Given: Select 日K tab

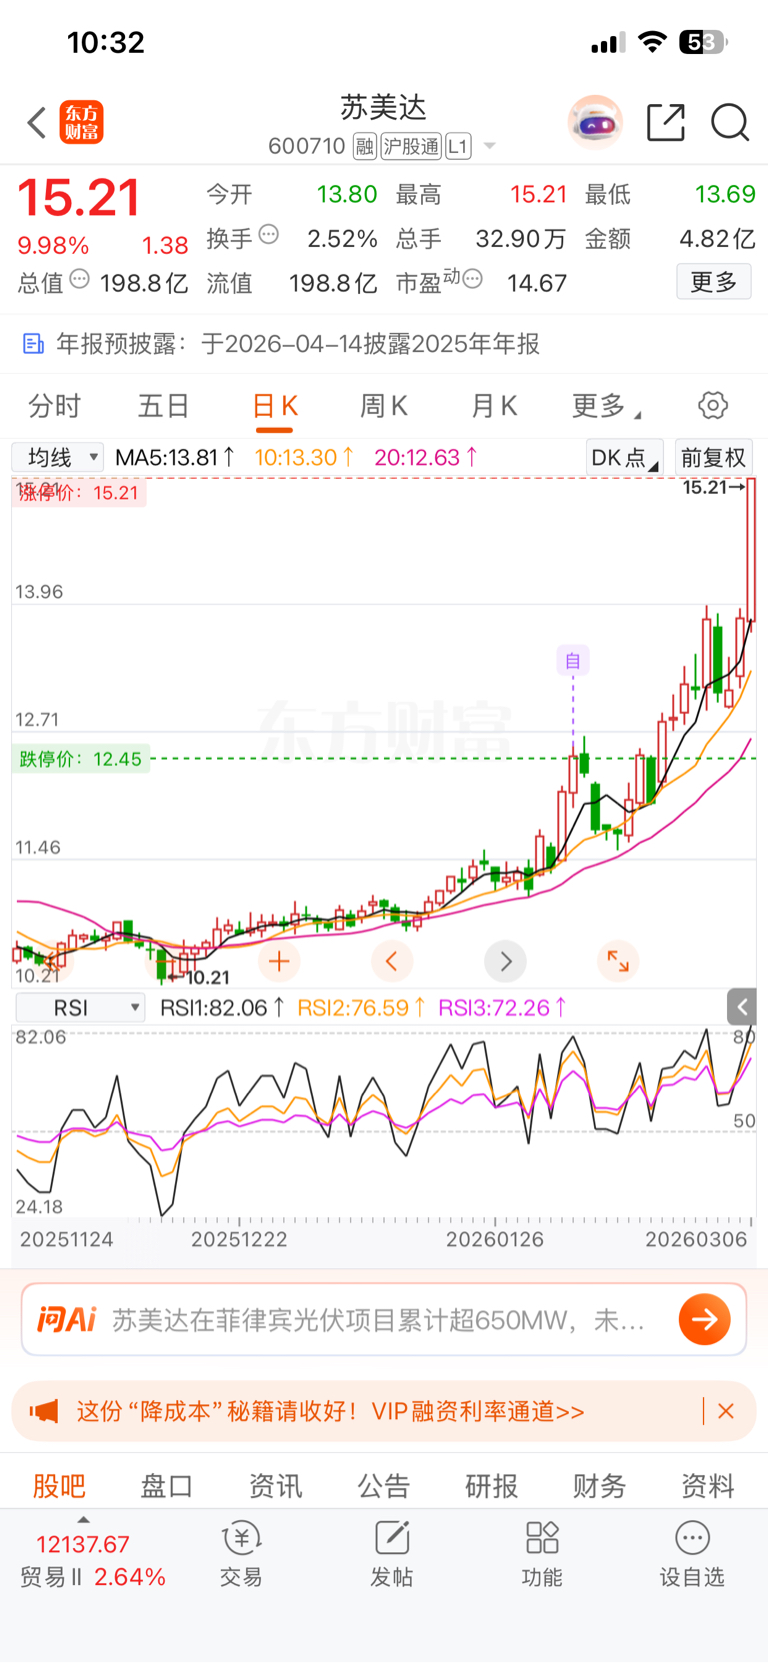Looking at the screenshot, I should (274, 406).
